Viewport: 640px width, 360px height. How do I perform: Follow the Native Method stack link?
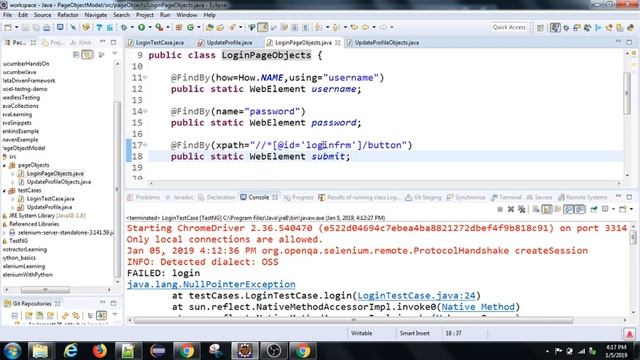coord(478,307)
